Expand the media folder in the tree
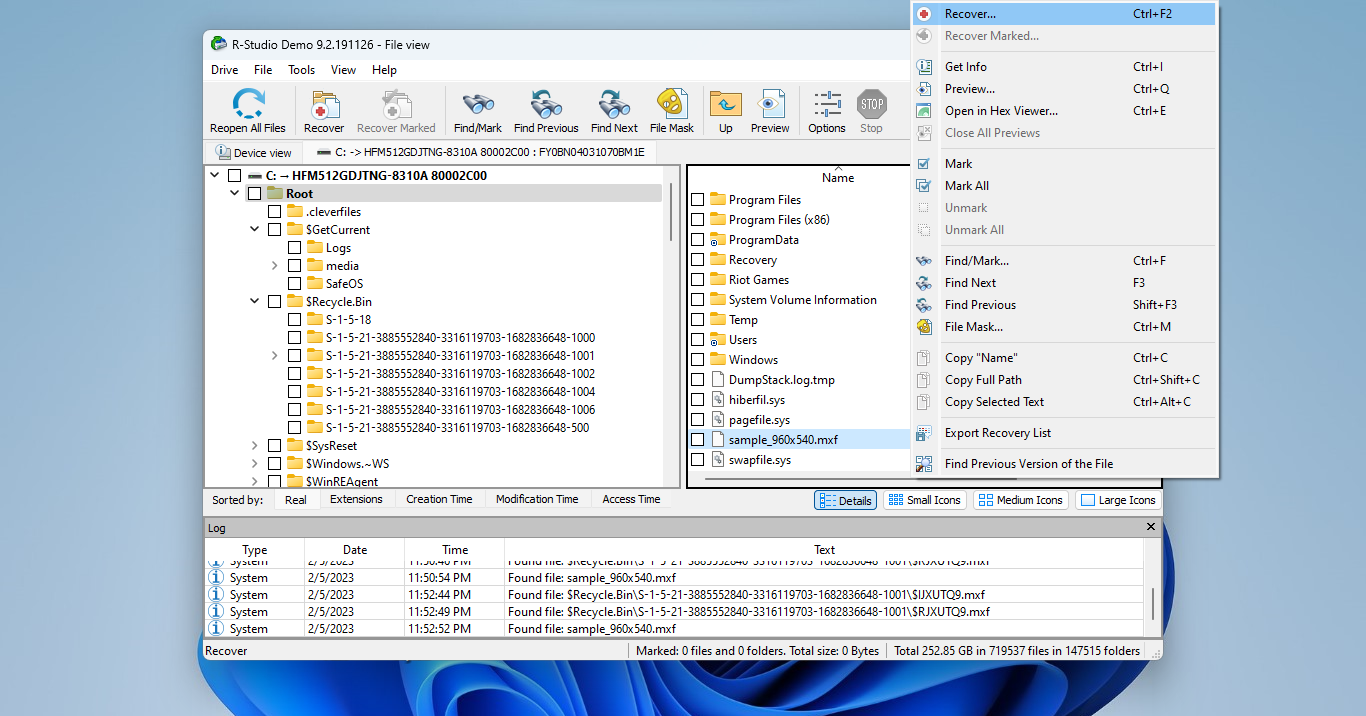This screenshot has height=716, width=1366. pyautogui.click(x=274, y=265)
